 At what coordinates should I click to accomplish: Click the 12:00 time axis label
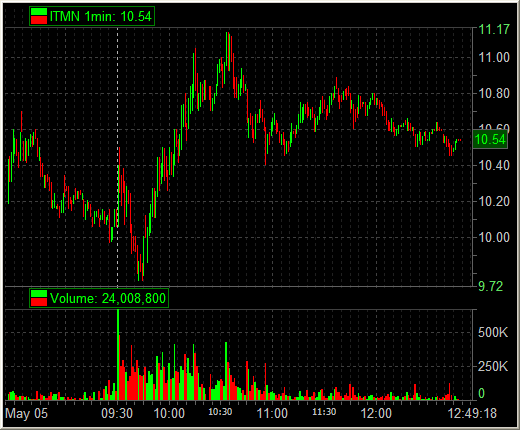pos(376,414)
